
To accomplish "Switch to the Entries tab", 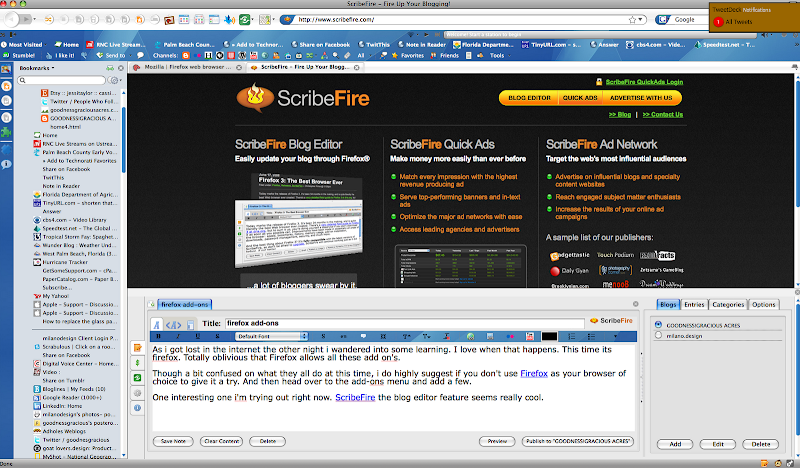I will 694,304.
